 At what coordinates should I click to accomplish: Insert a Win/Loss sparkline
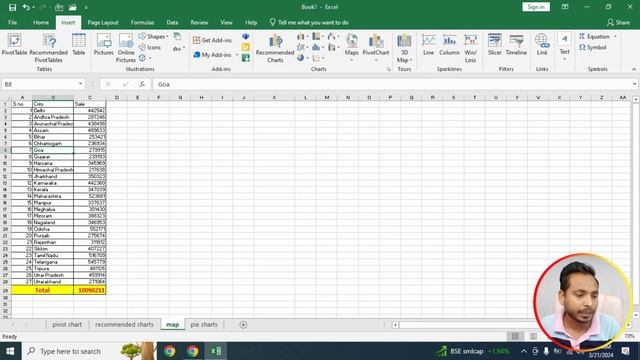(471, 48)
